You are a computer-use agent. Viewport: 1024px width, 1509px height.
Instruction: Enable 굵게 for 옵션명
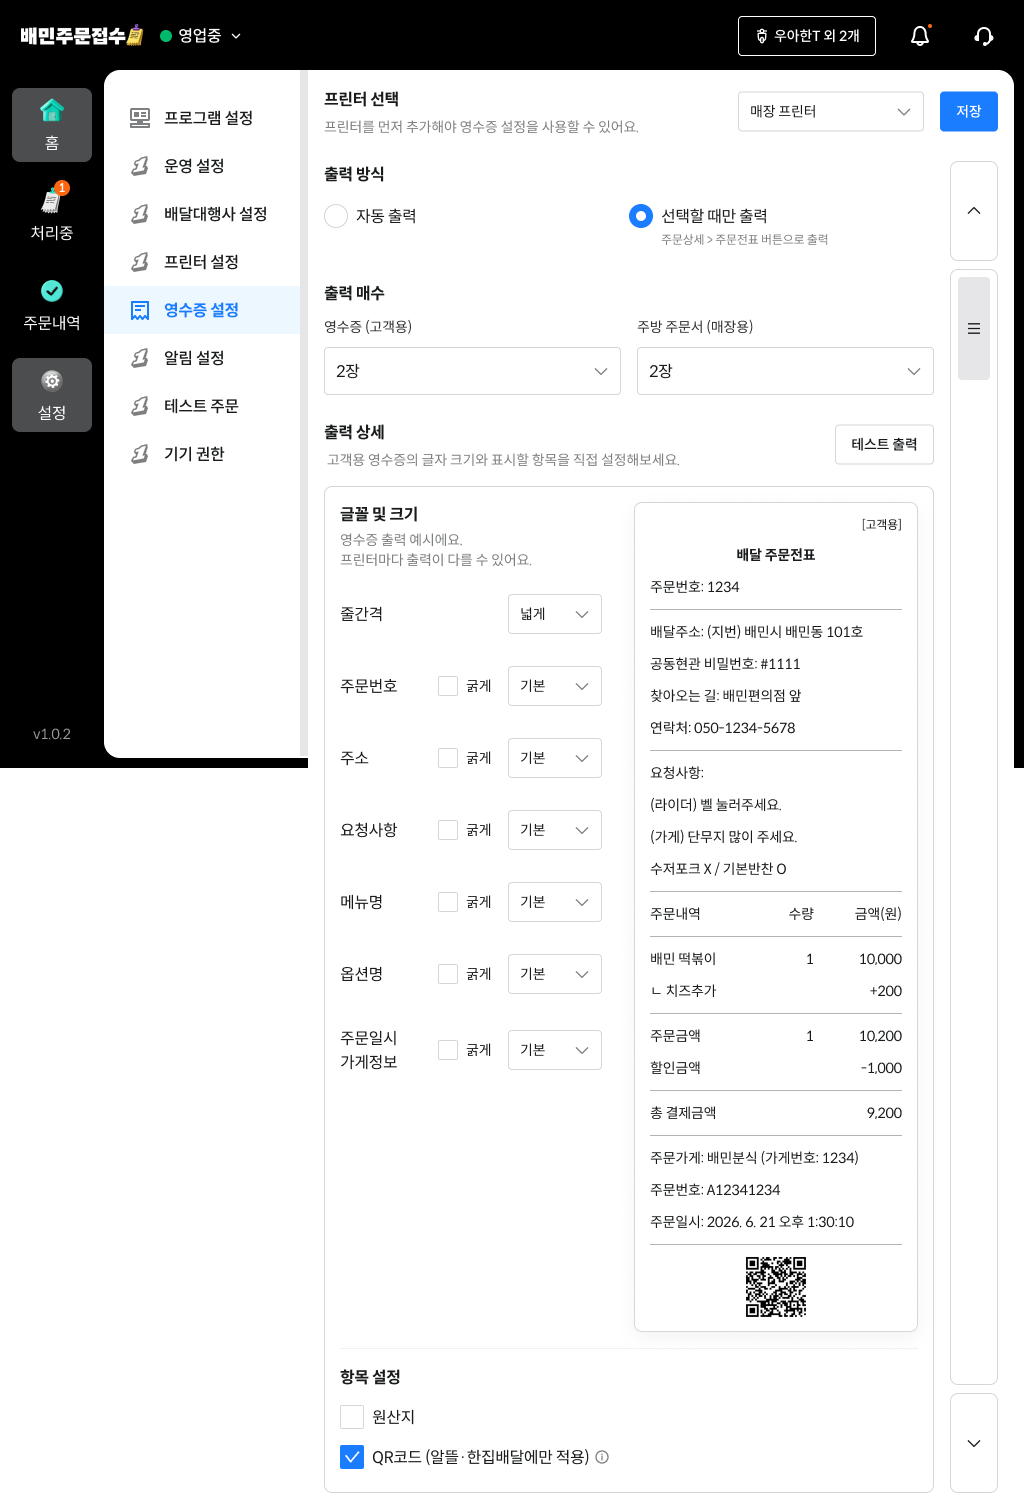coord(448,974)
